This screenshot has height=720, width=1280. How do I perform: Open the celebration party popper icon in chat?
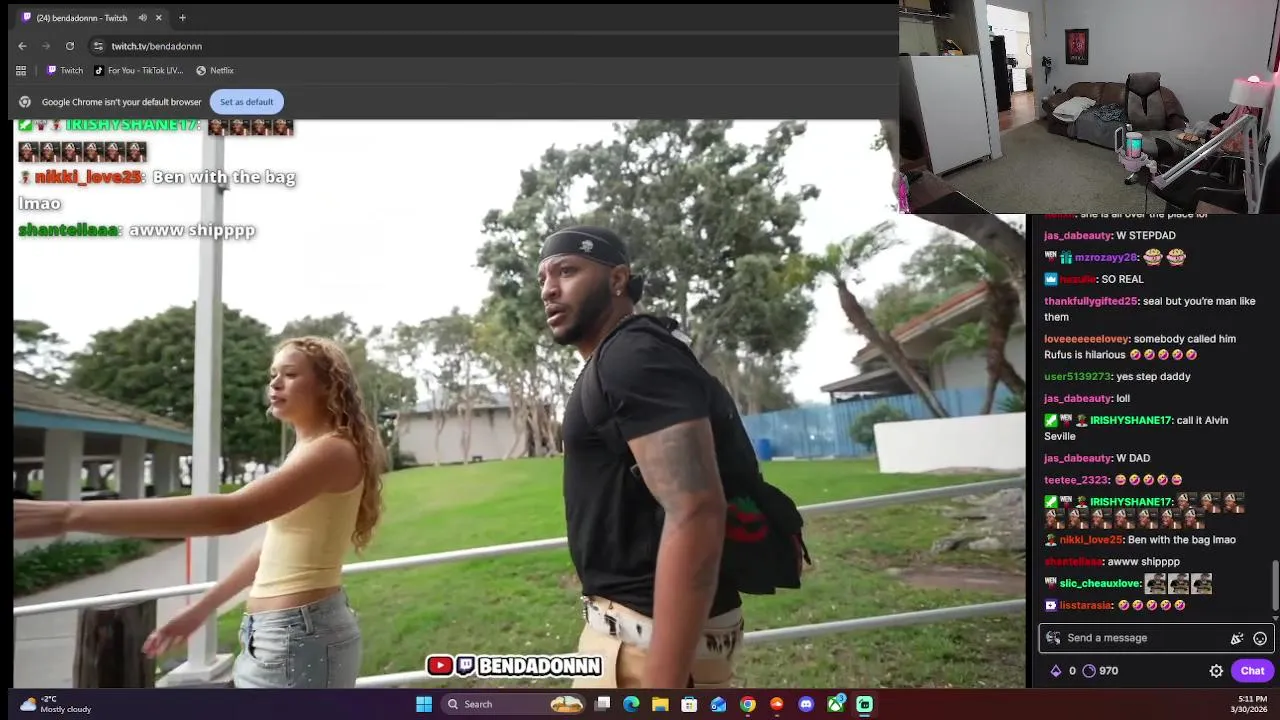[x=1237, y=638]
